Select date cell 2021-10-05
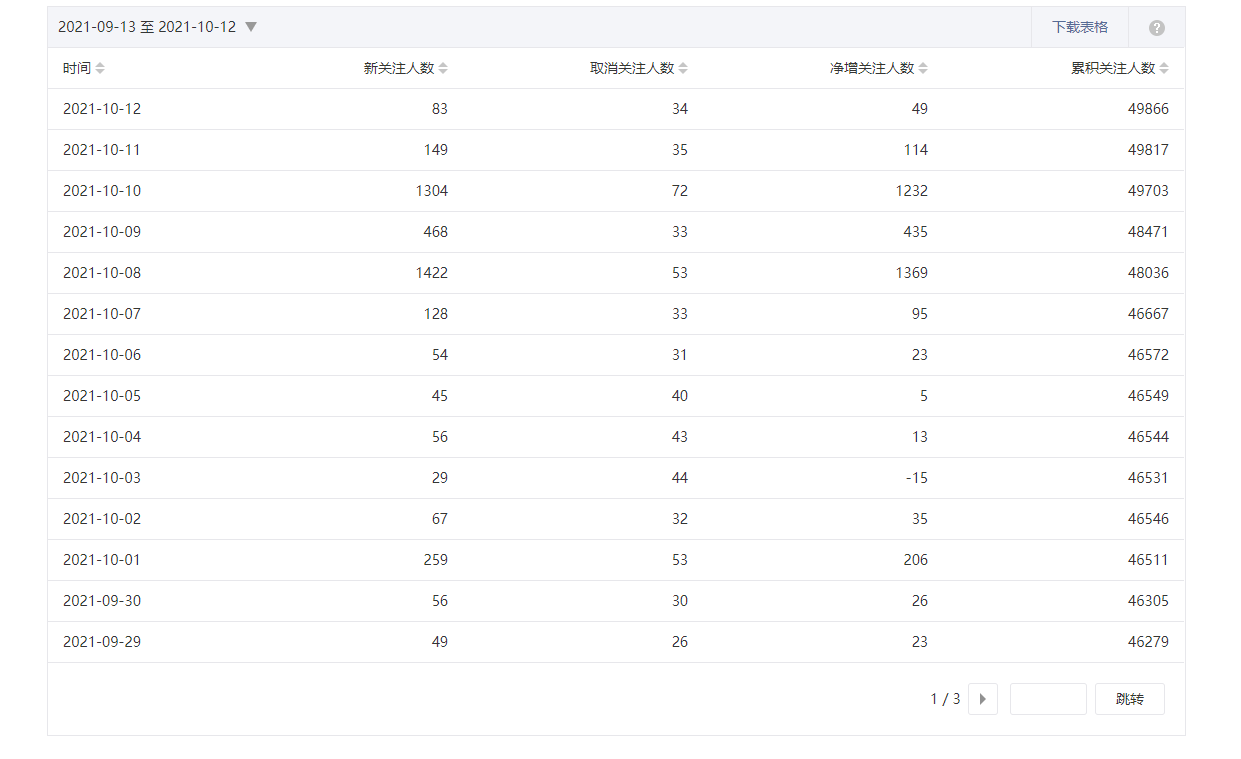 point(102,396)
